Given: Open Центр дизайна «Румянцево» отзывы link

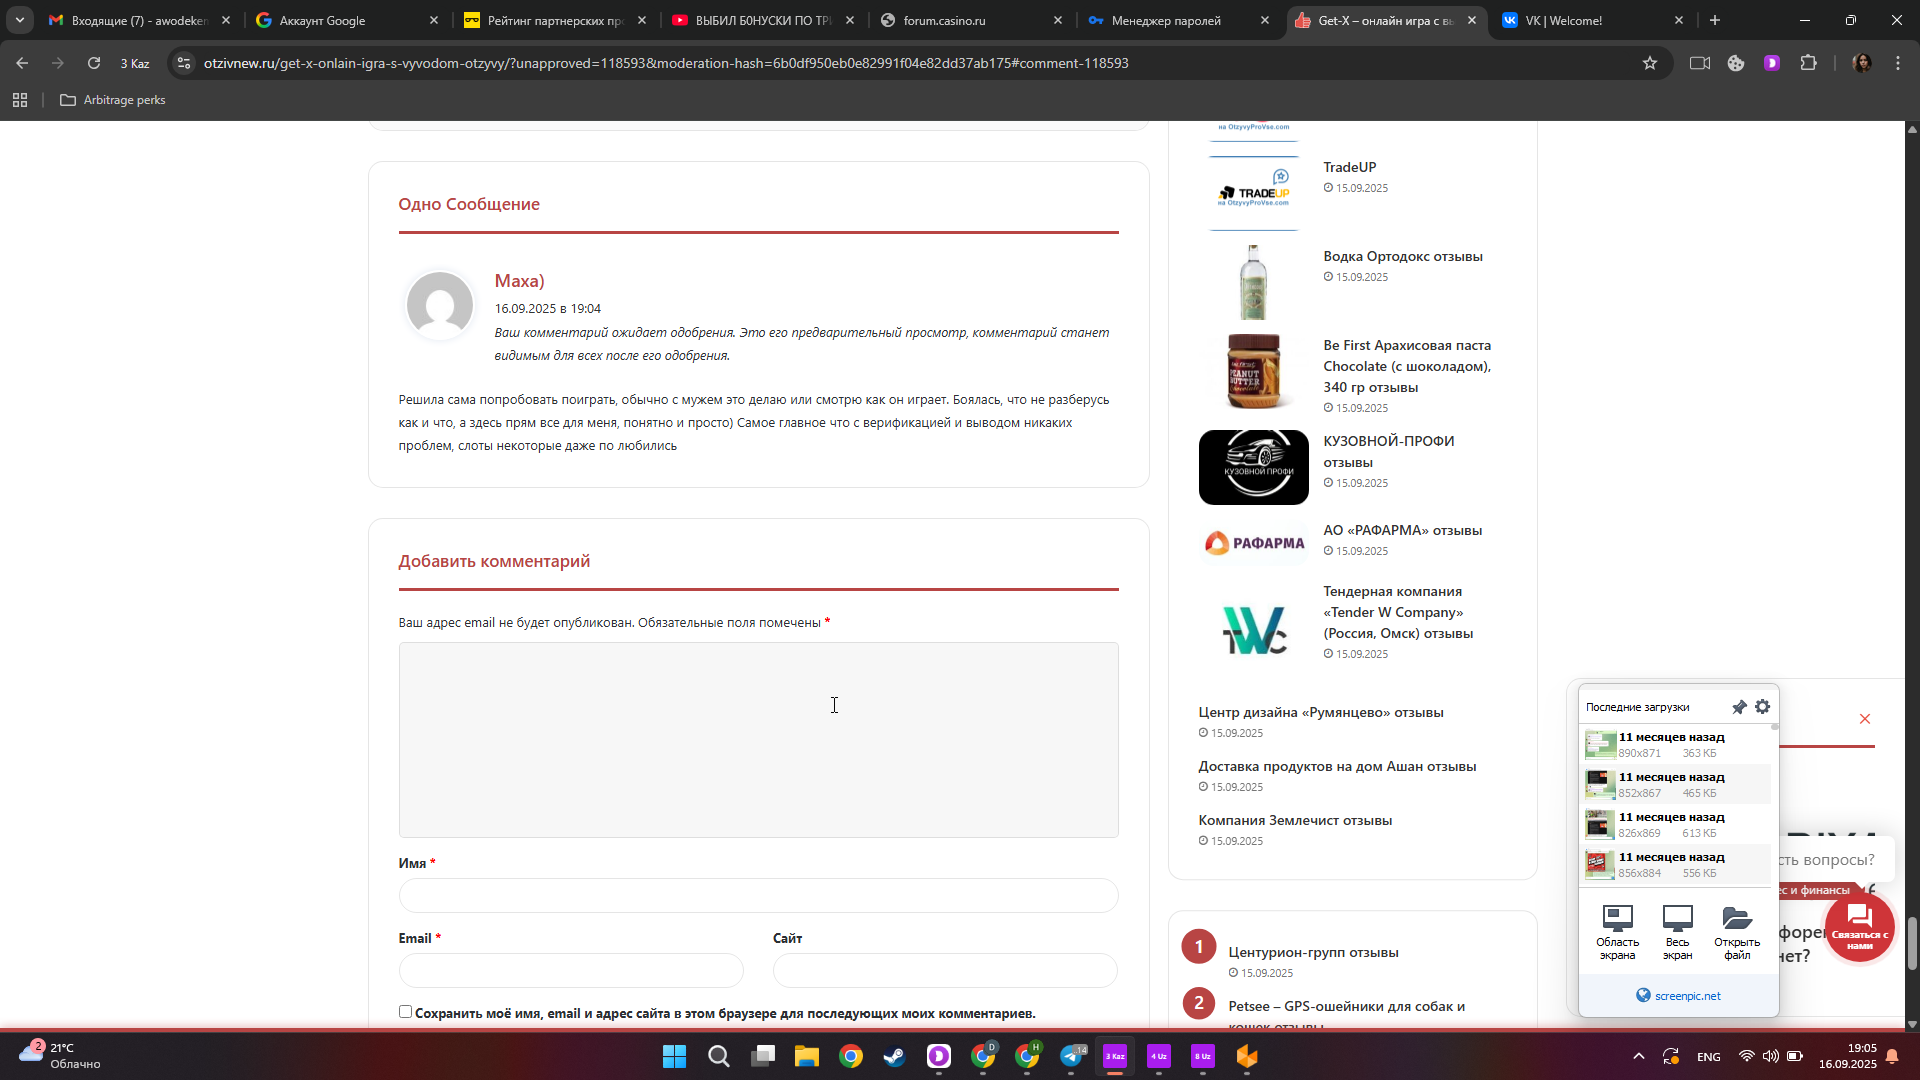Looking at the screenshot, I should coord(1320,712).
